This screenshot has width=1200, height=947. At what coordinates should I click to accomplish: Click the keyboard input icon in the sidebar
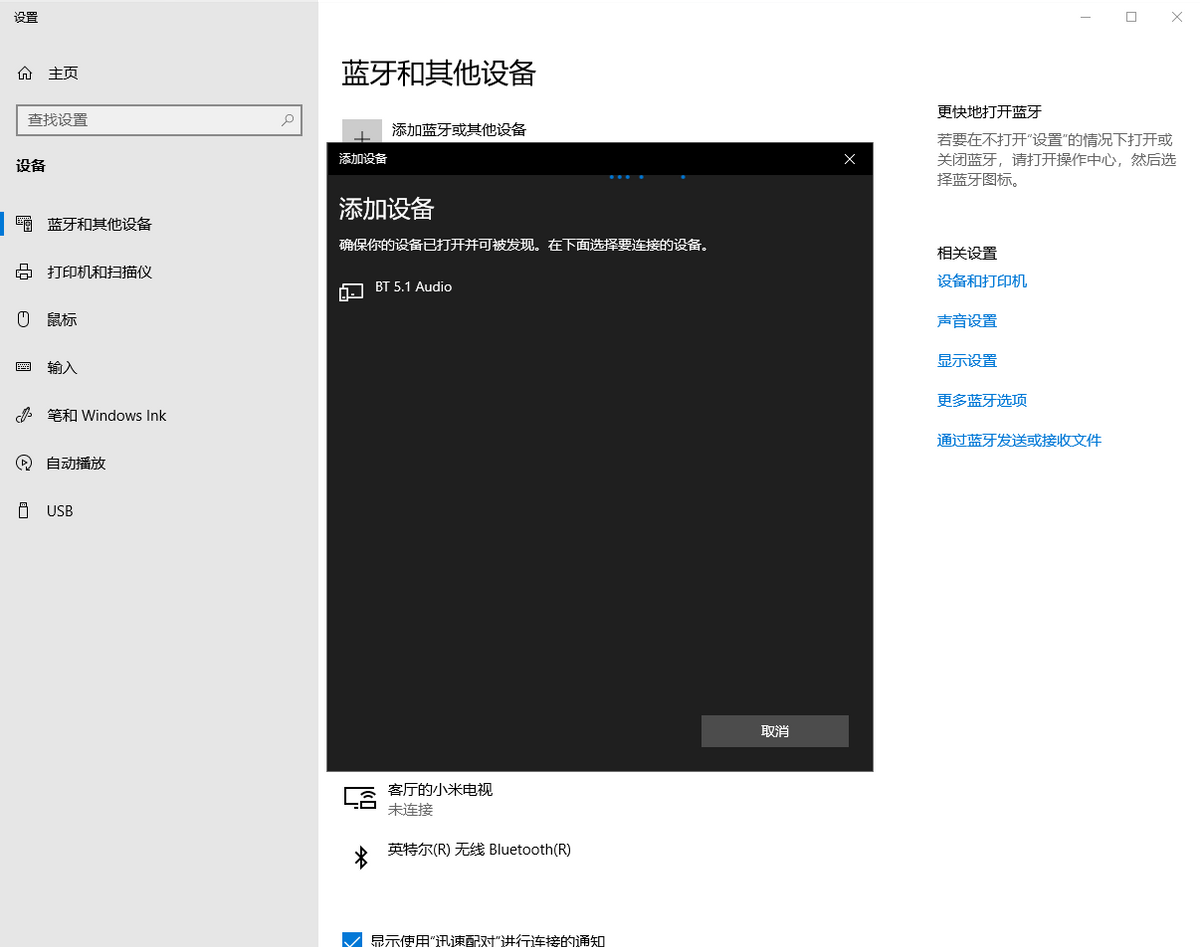click(25, 368)
